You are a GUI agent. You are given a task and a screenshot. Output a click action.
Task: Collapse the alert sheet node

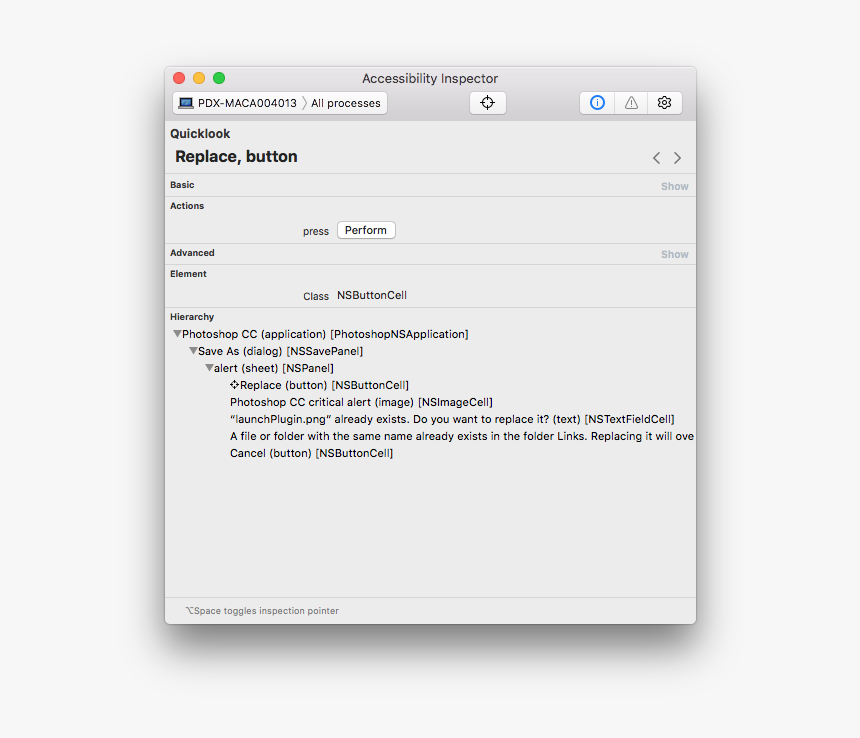click(x=208, y=367)
